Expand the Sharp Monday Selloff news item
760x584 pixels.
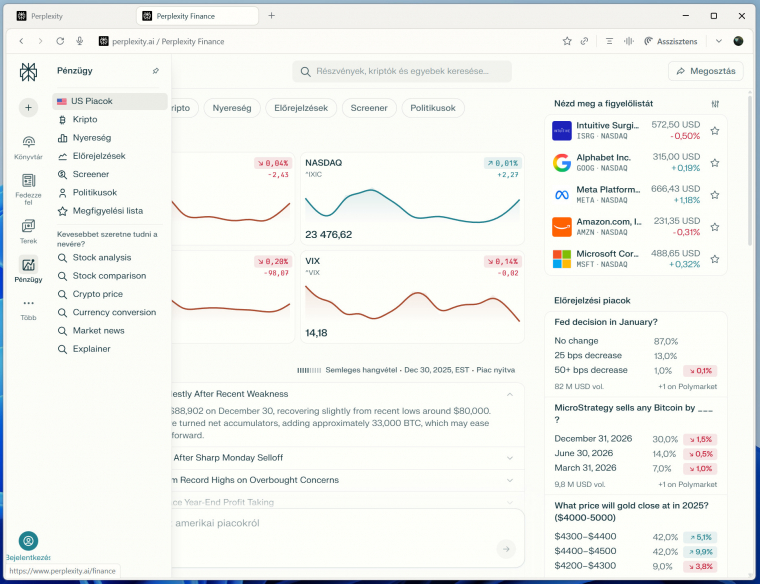coord(509,457)
